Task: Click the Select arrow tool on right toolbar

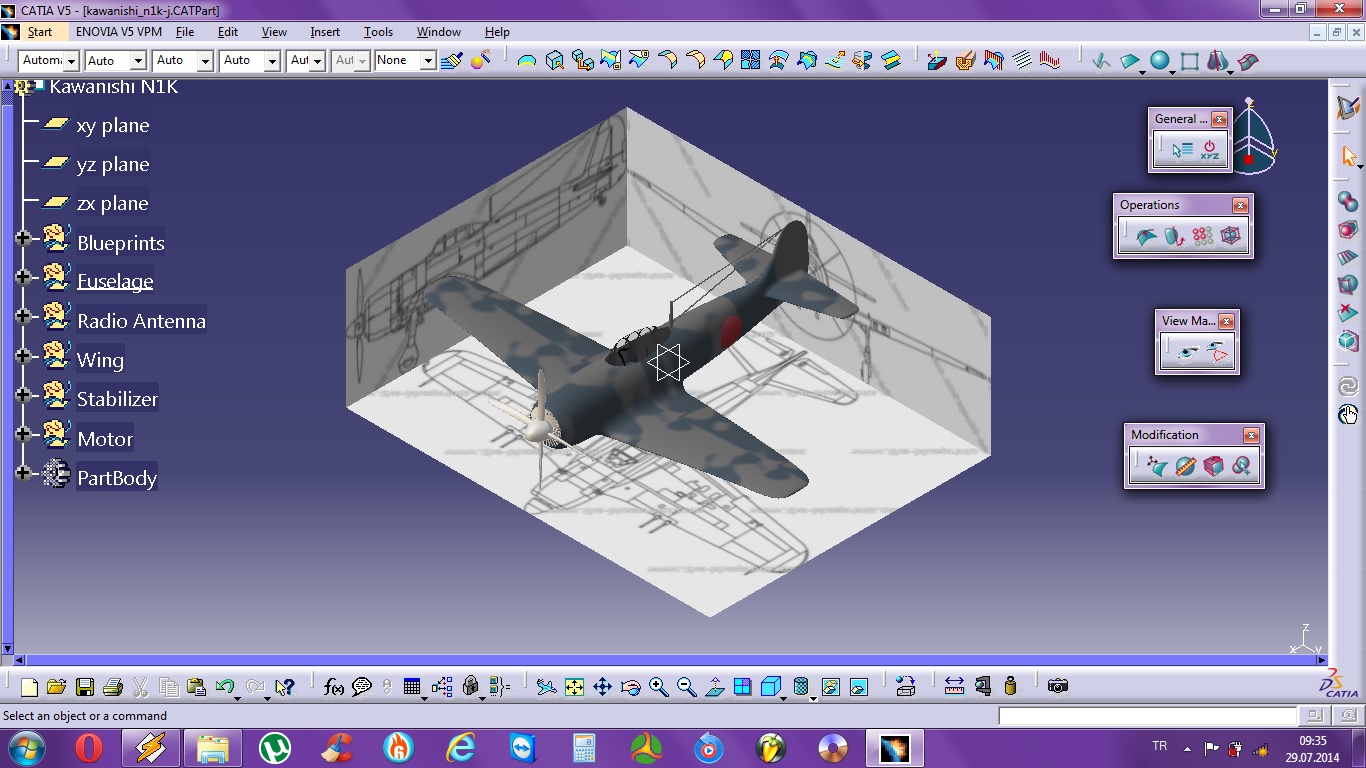Action: [1348, 156]
